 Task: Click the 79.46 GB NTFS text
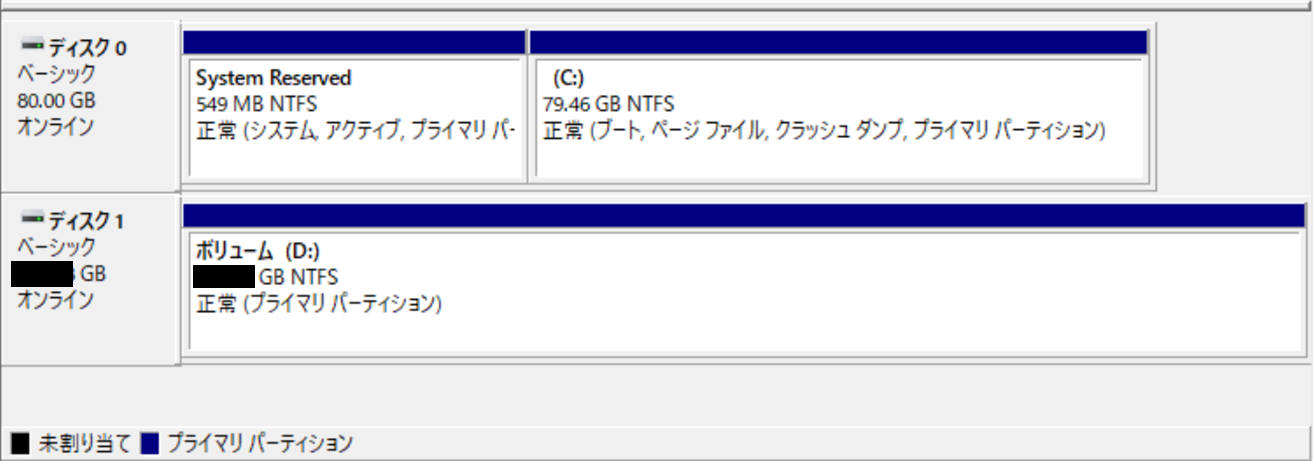pyautogui.click(x=608, y=104)
